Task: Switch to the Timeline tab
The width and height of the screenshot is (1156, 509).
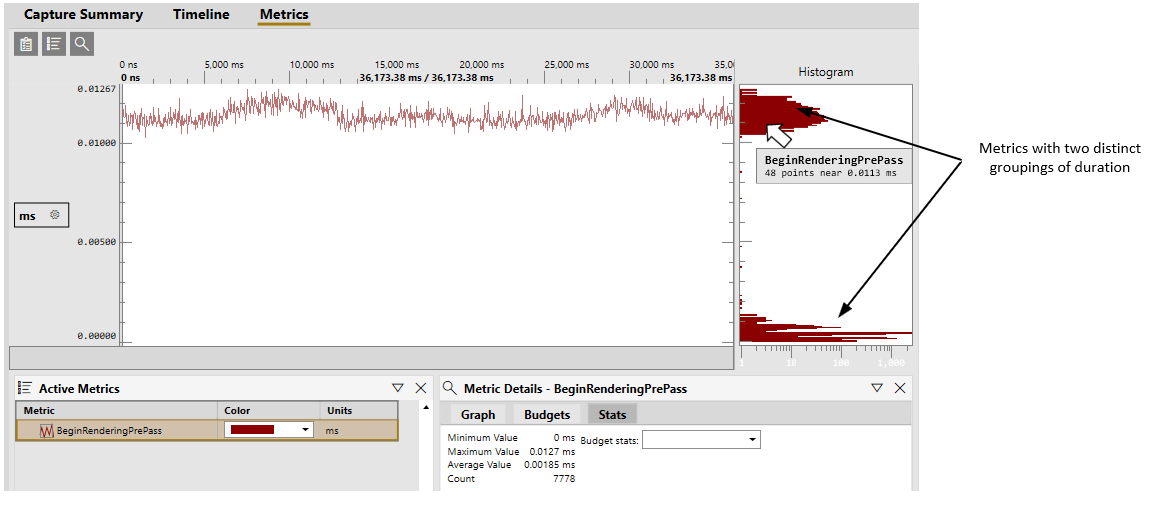Action: tap(201, 15)
